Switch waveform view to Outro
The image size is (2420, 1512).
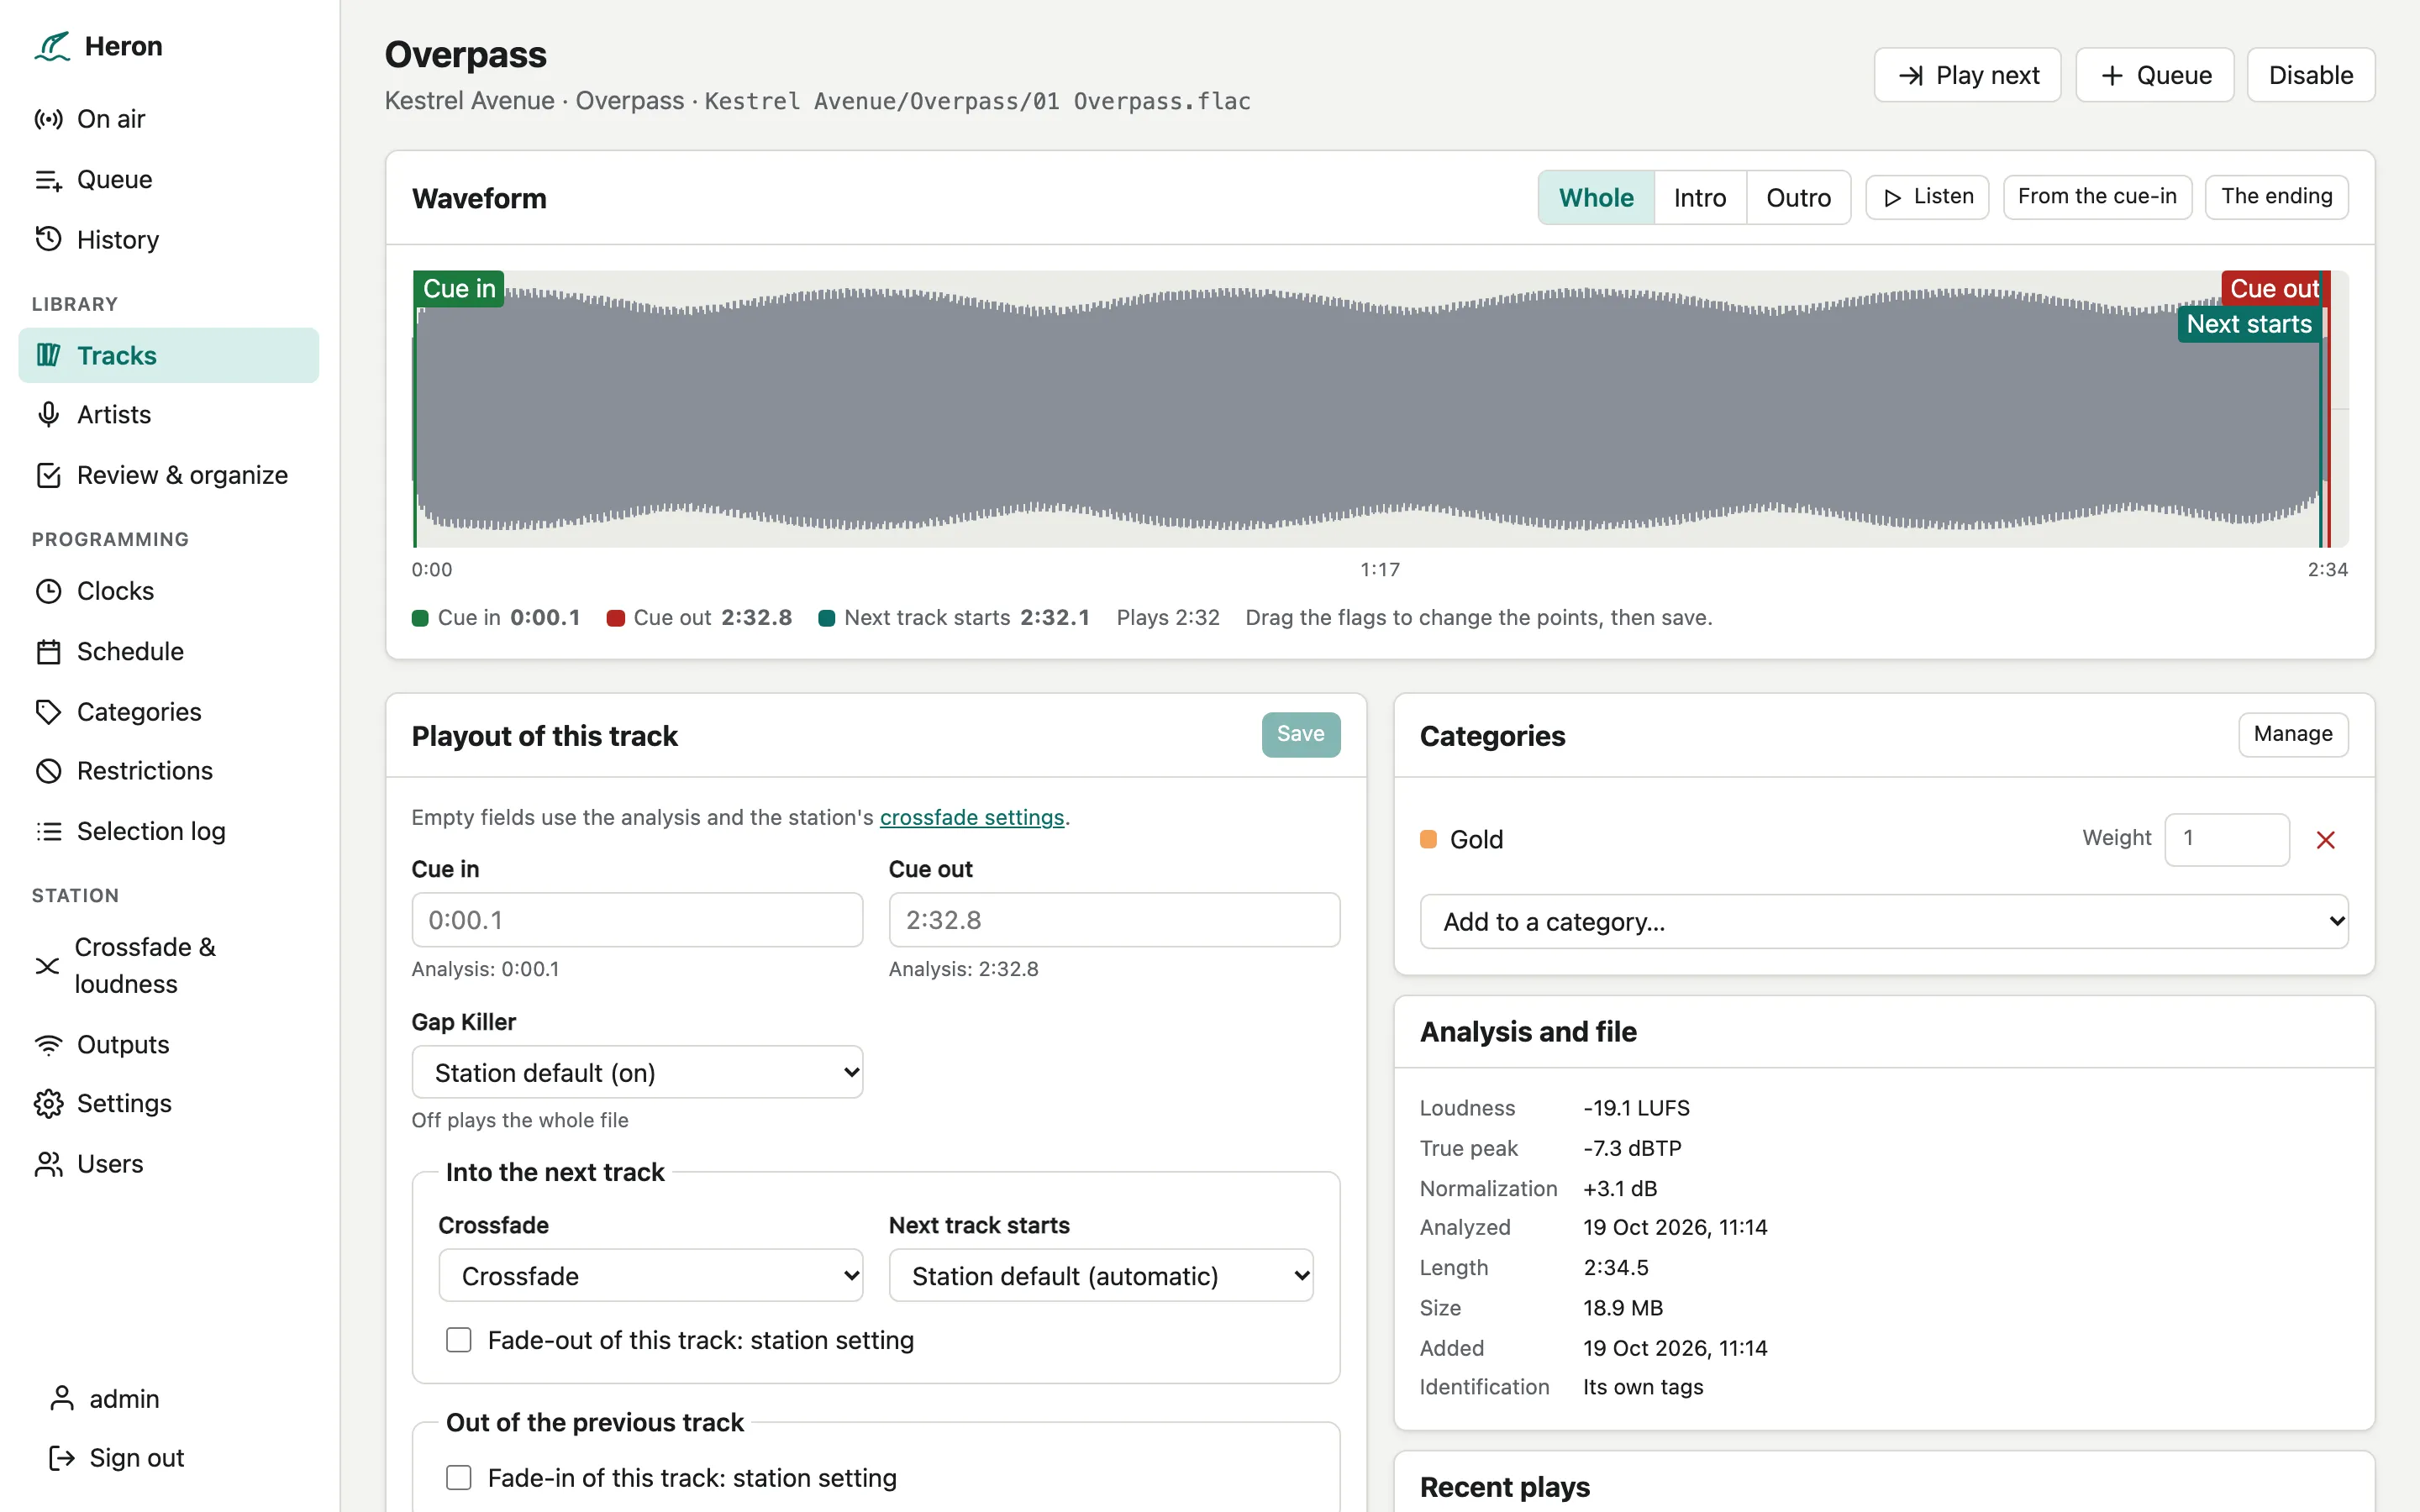(1798, 197)
